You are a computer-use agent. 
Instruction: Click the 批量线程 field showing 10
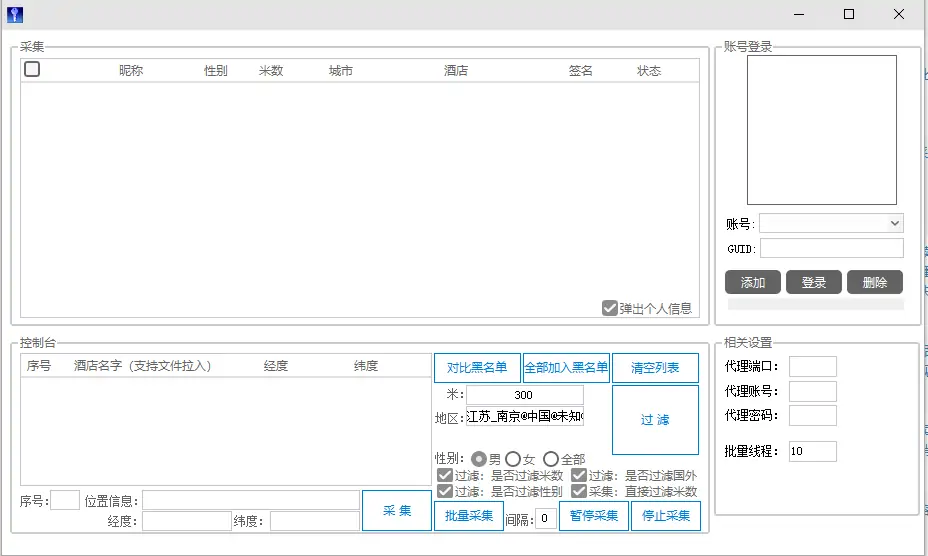point(813,451)
